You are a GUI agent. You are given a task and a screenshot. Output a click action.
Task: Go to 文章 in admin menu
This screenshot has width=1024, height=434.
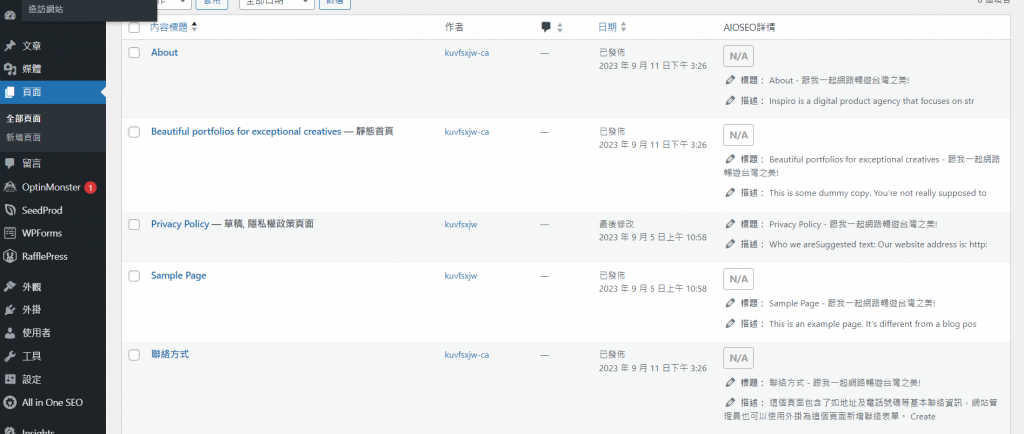tap(31, 46)
